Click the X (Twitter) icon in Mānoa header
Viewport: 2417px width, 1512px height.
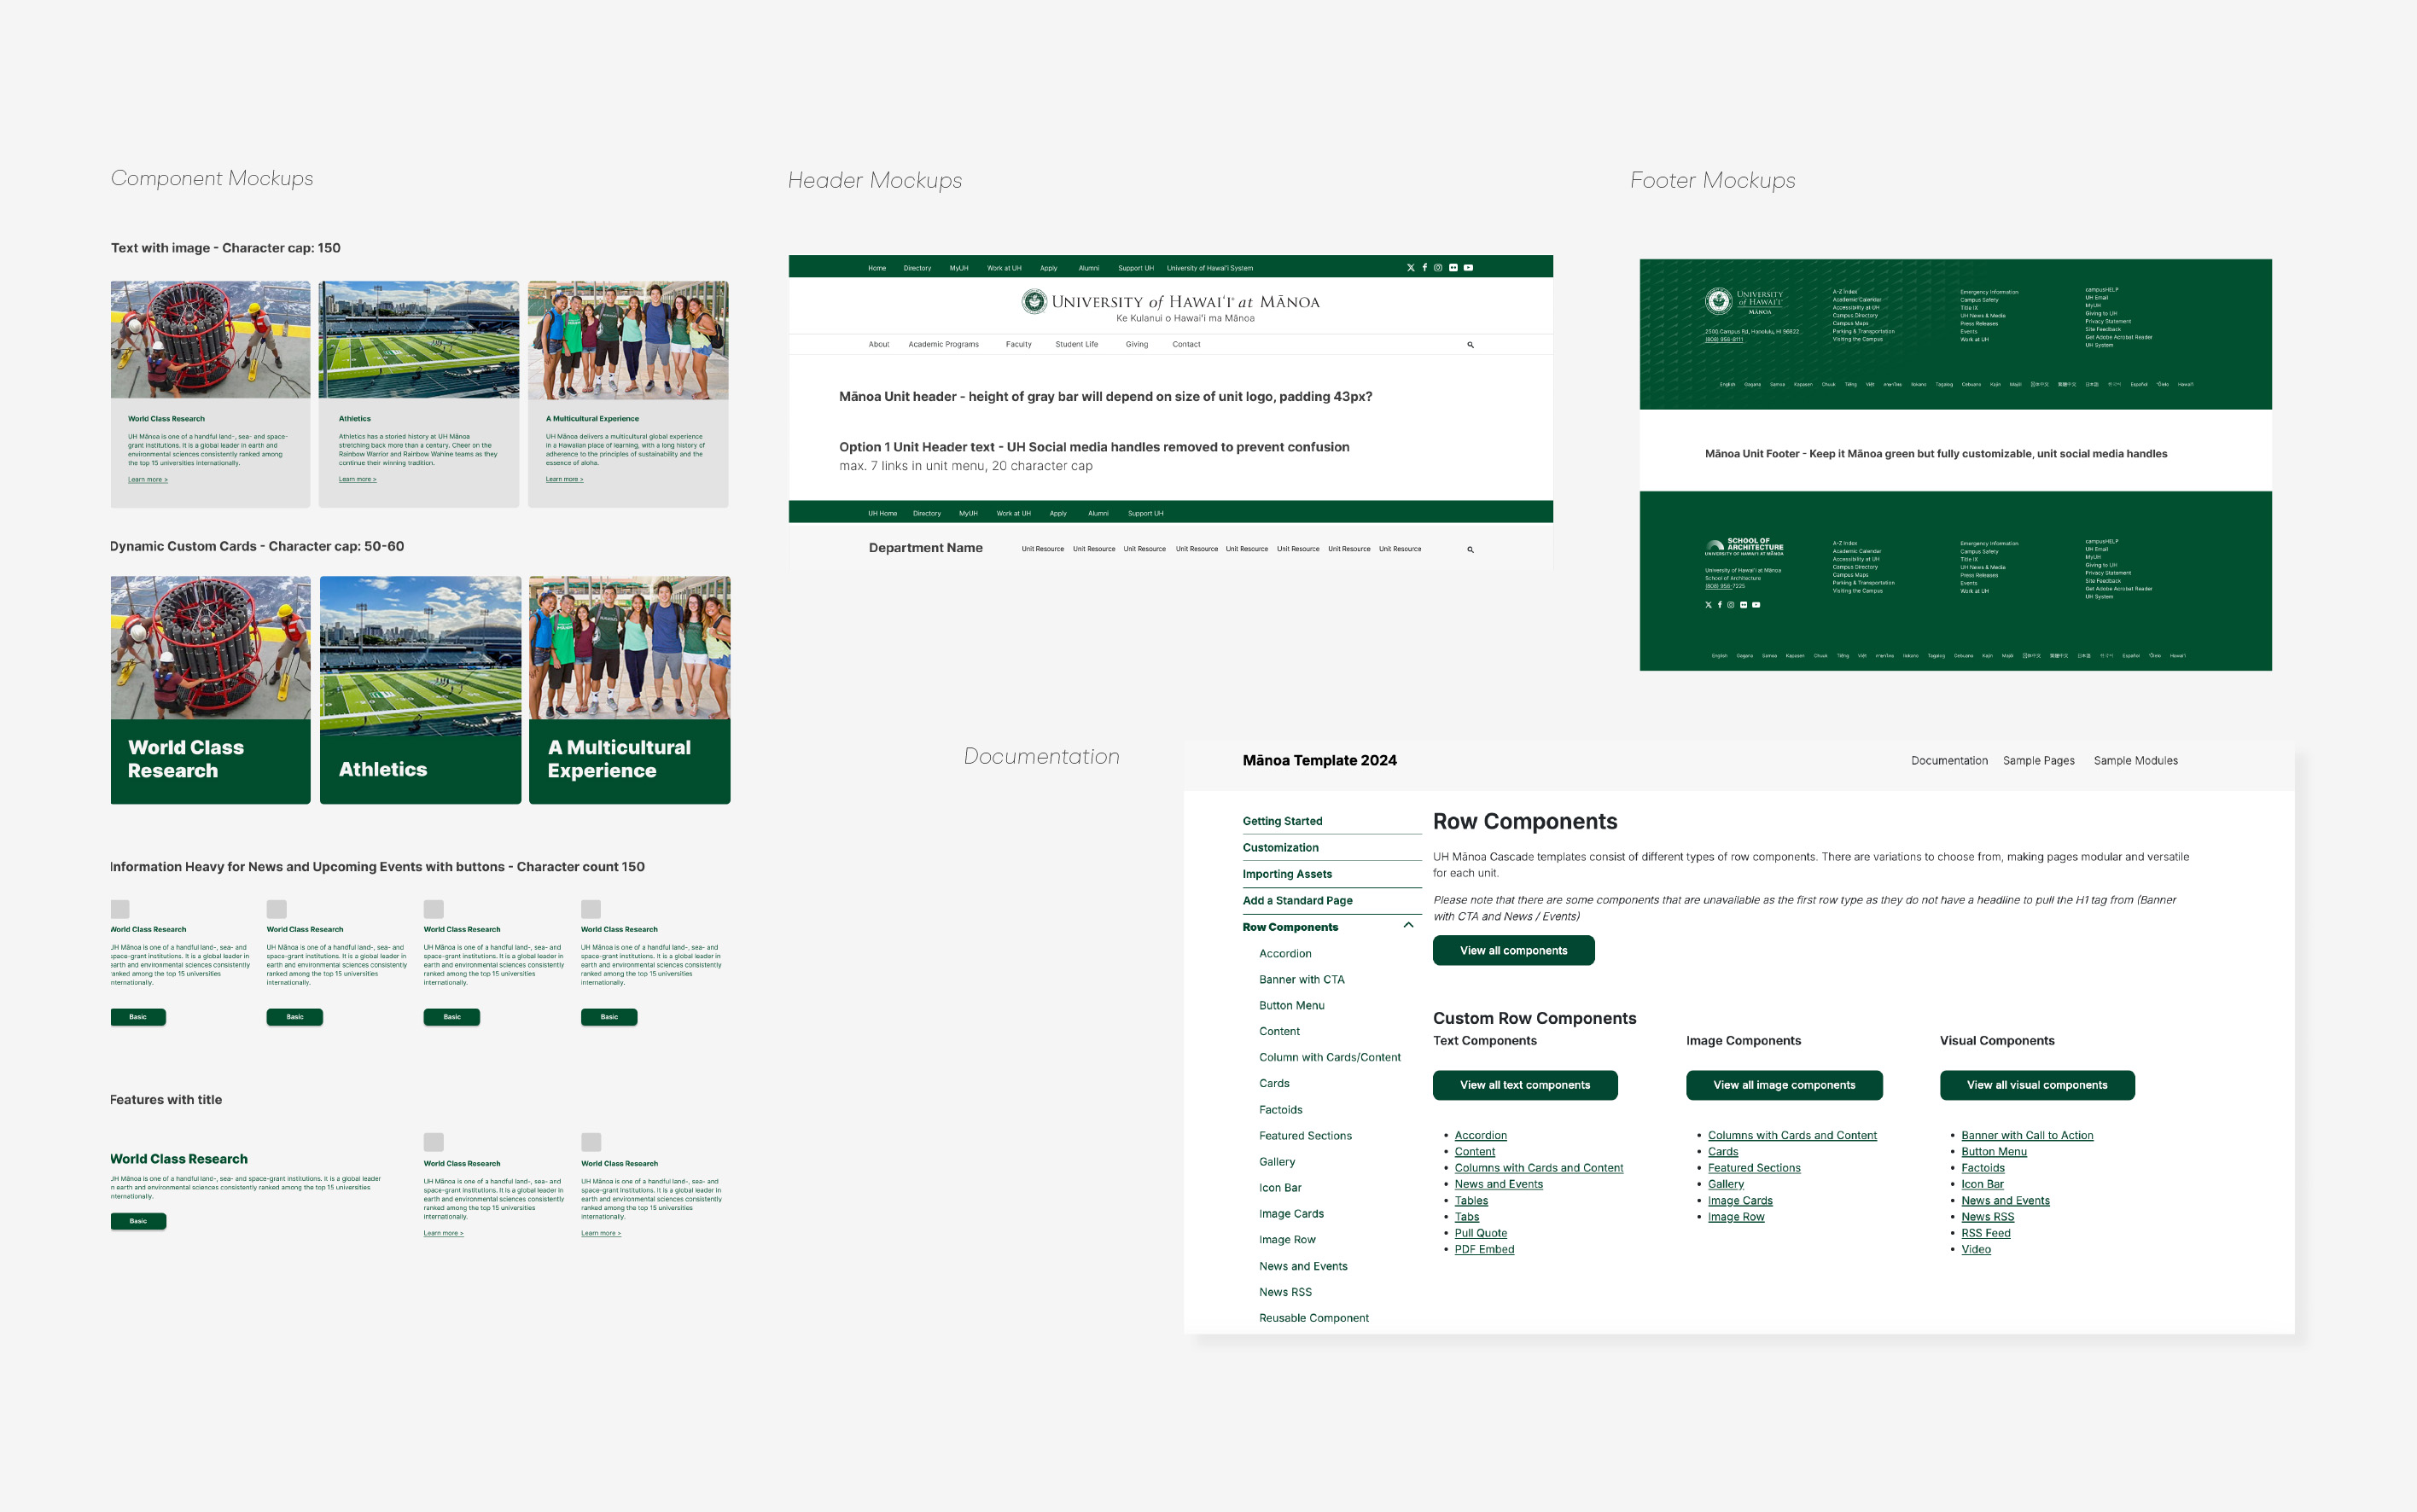coord(1410,268)
